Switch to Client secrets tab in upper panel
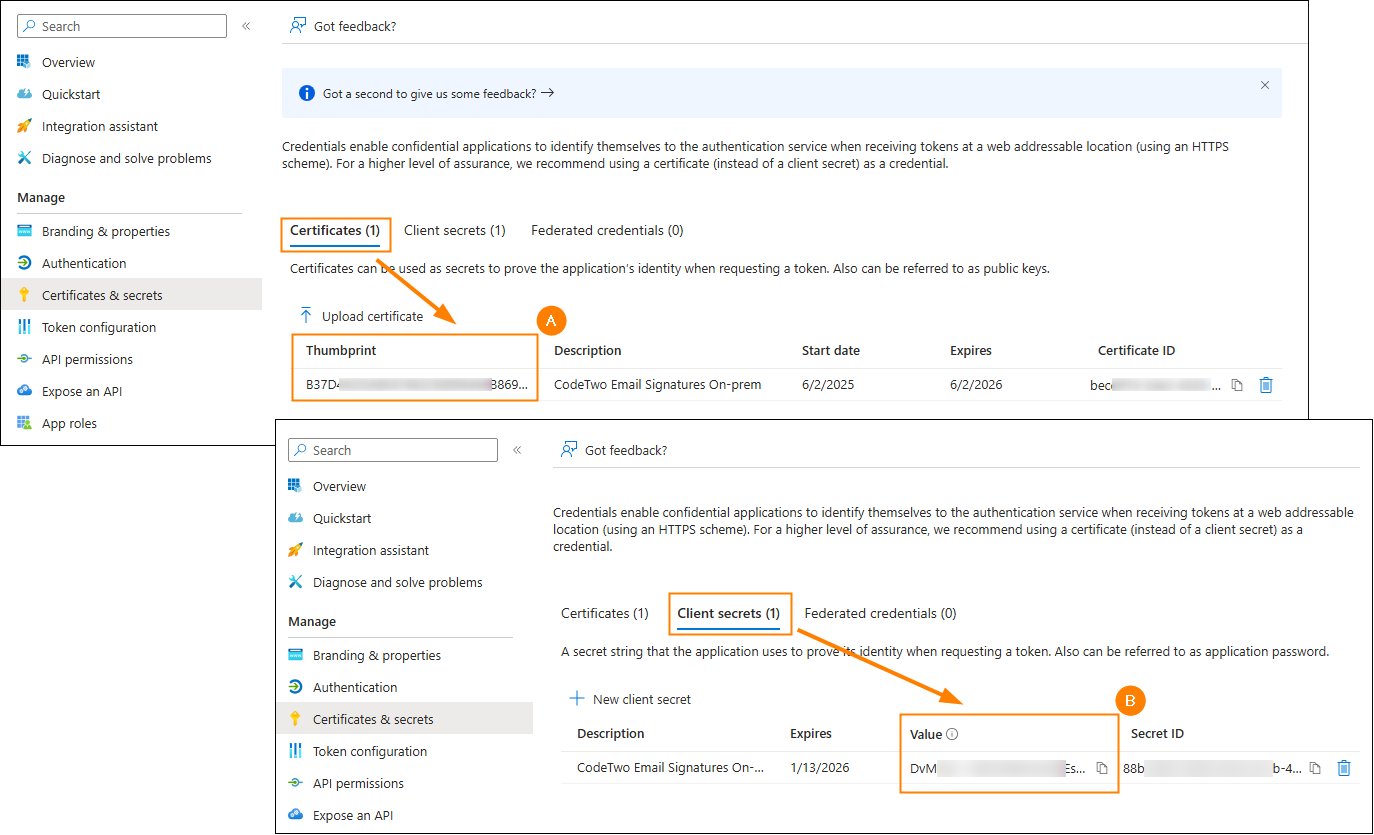 tap(454, 230)
